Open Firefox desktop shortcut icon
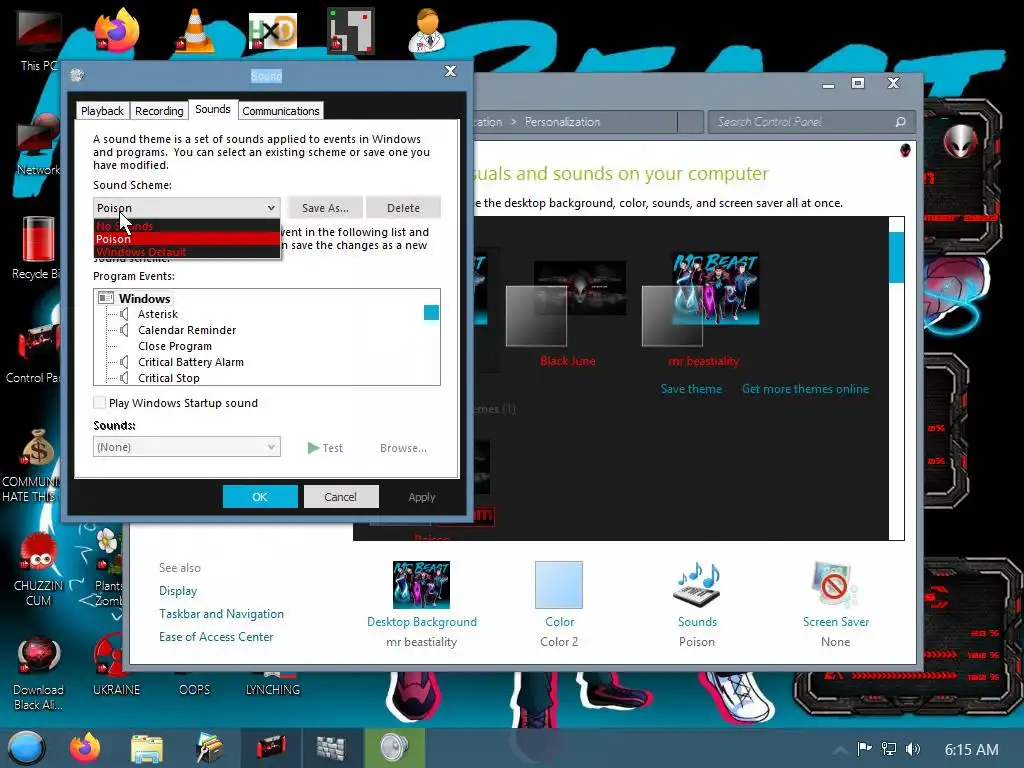The width and height of the screenshot is (1024, 768). (x=117, y=30)
